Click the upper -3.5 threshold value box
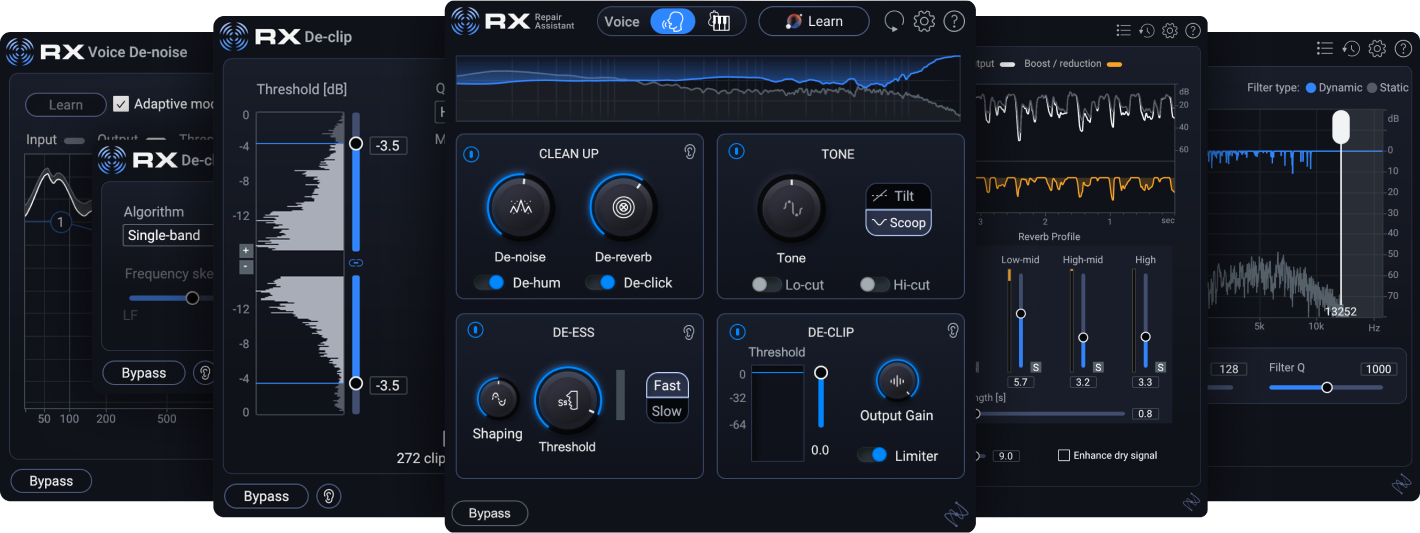The image size is (1420, 533). 388,146
